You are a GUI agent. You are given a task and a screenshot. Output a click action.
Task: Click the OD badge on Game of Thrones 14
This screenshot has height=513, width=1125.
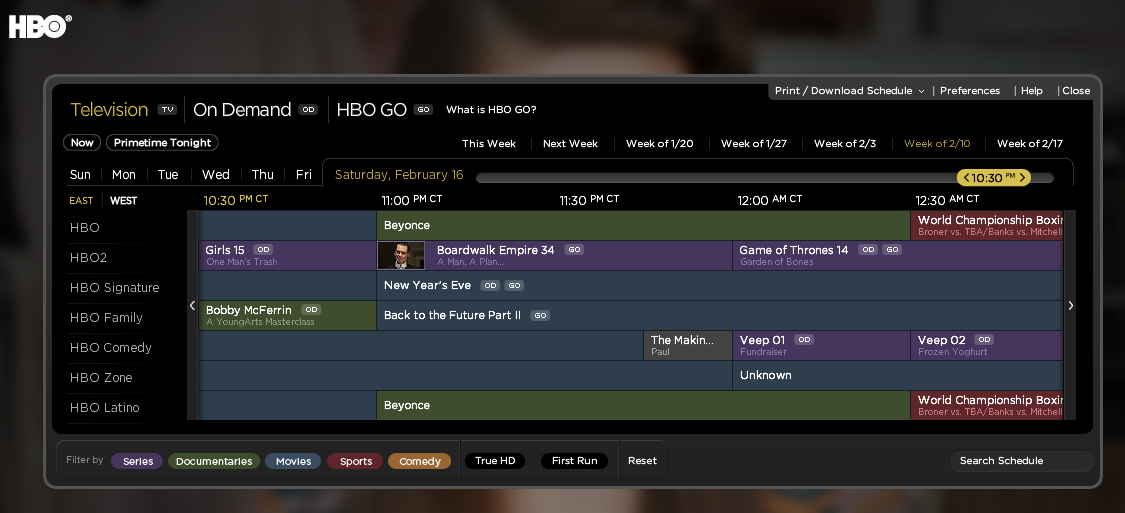pyautogui.click(x=868, y=250)
